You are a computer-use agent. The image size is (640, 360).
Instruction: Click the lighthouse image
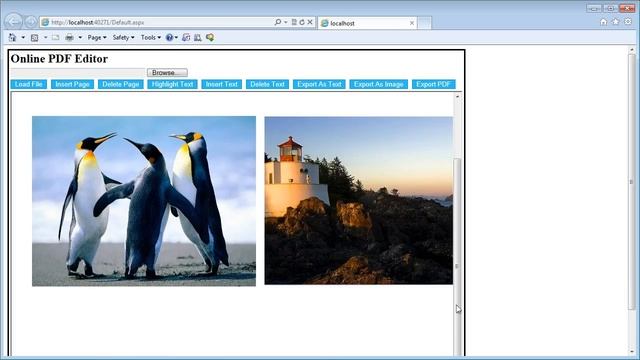click(359, 201)
